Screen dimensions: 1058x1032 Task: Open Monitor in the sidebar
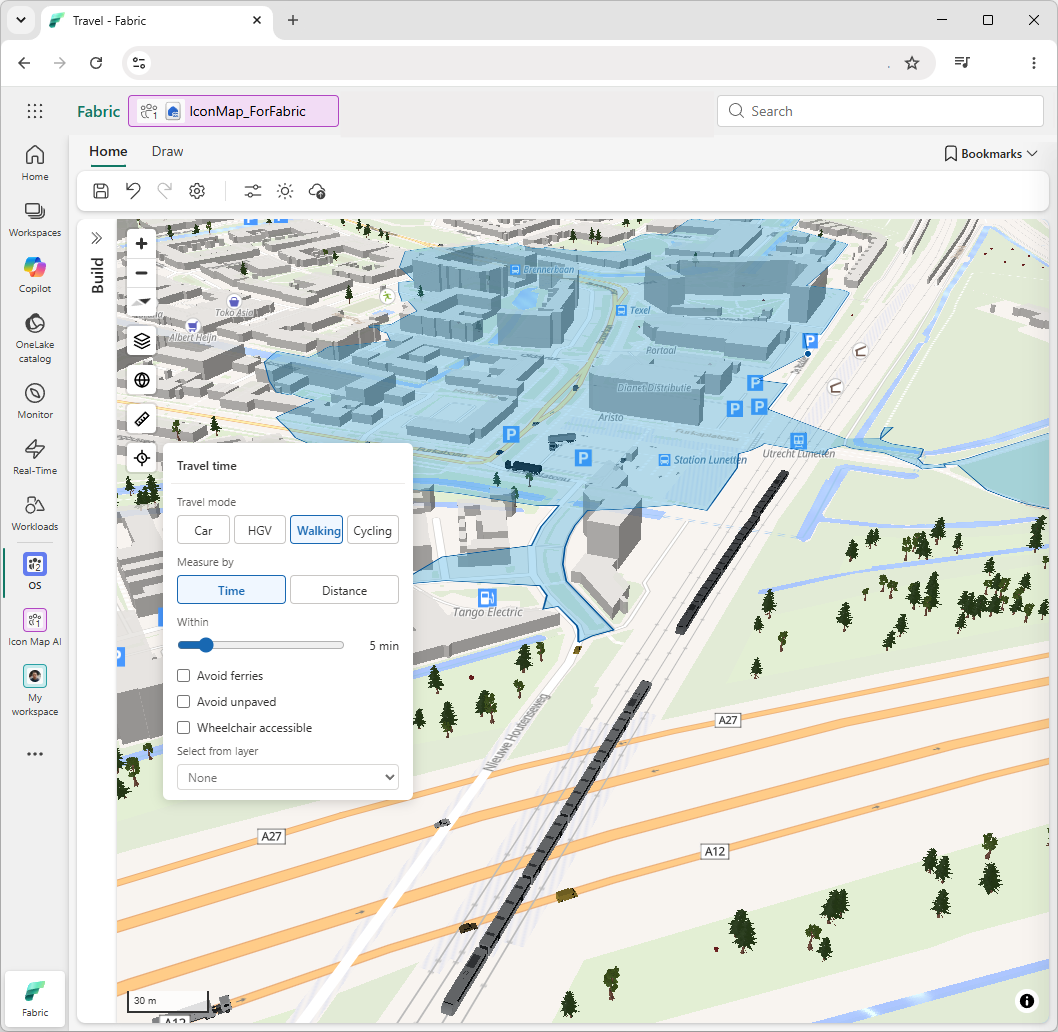[x=35, y=401]
